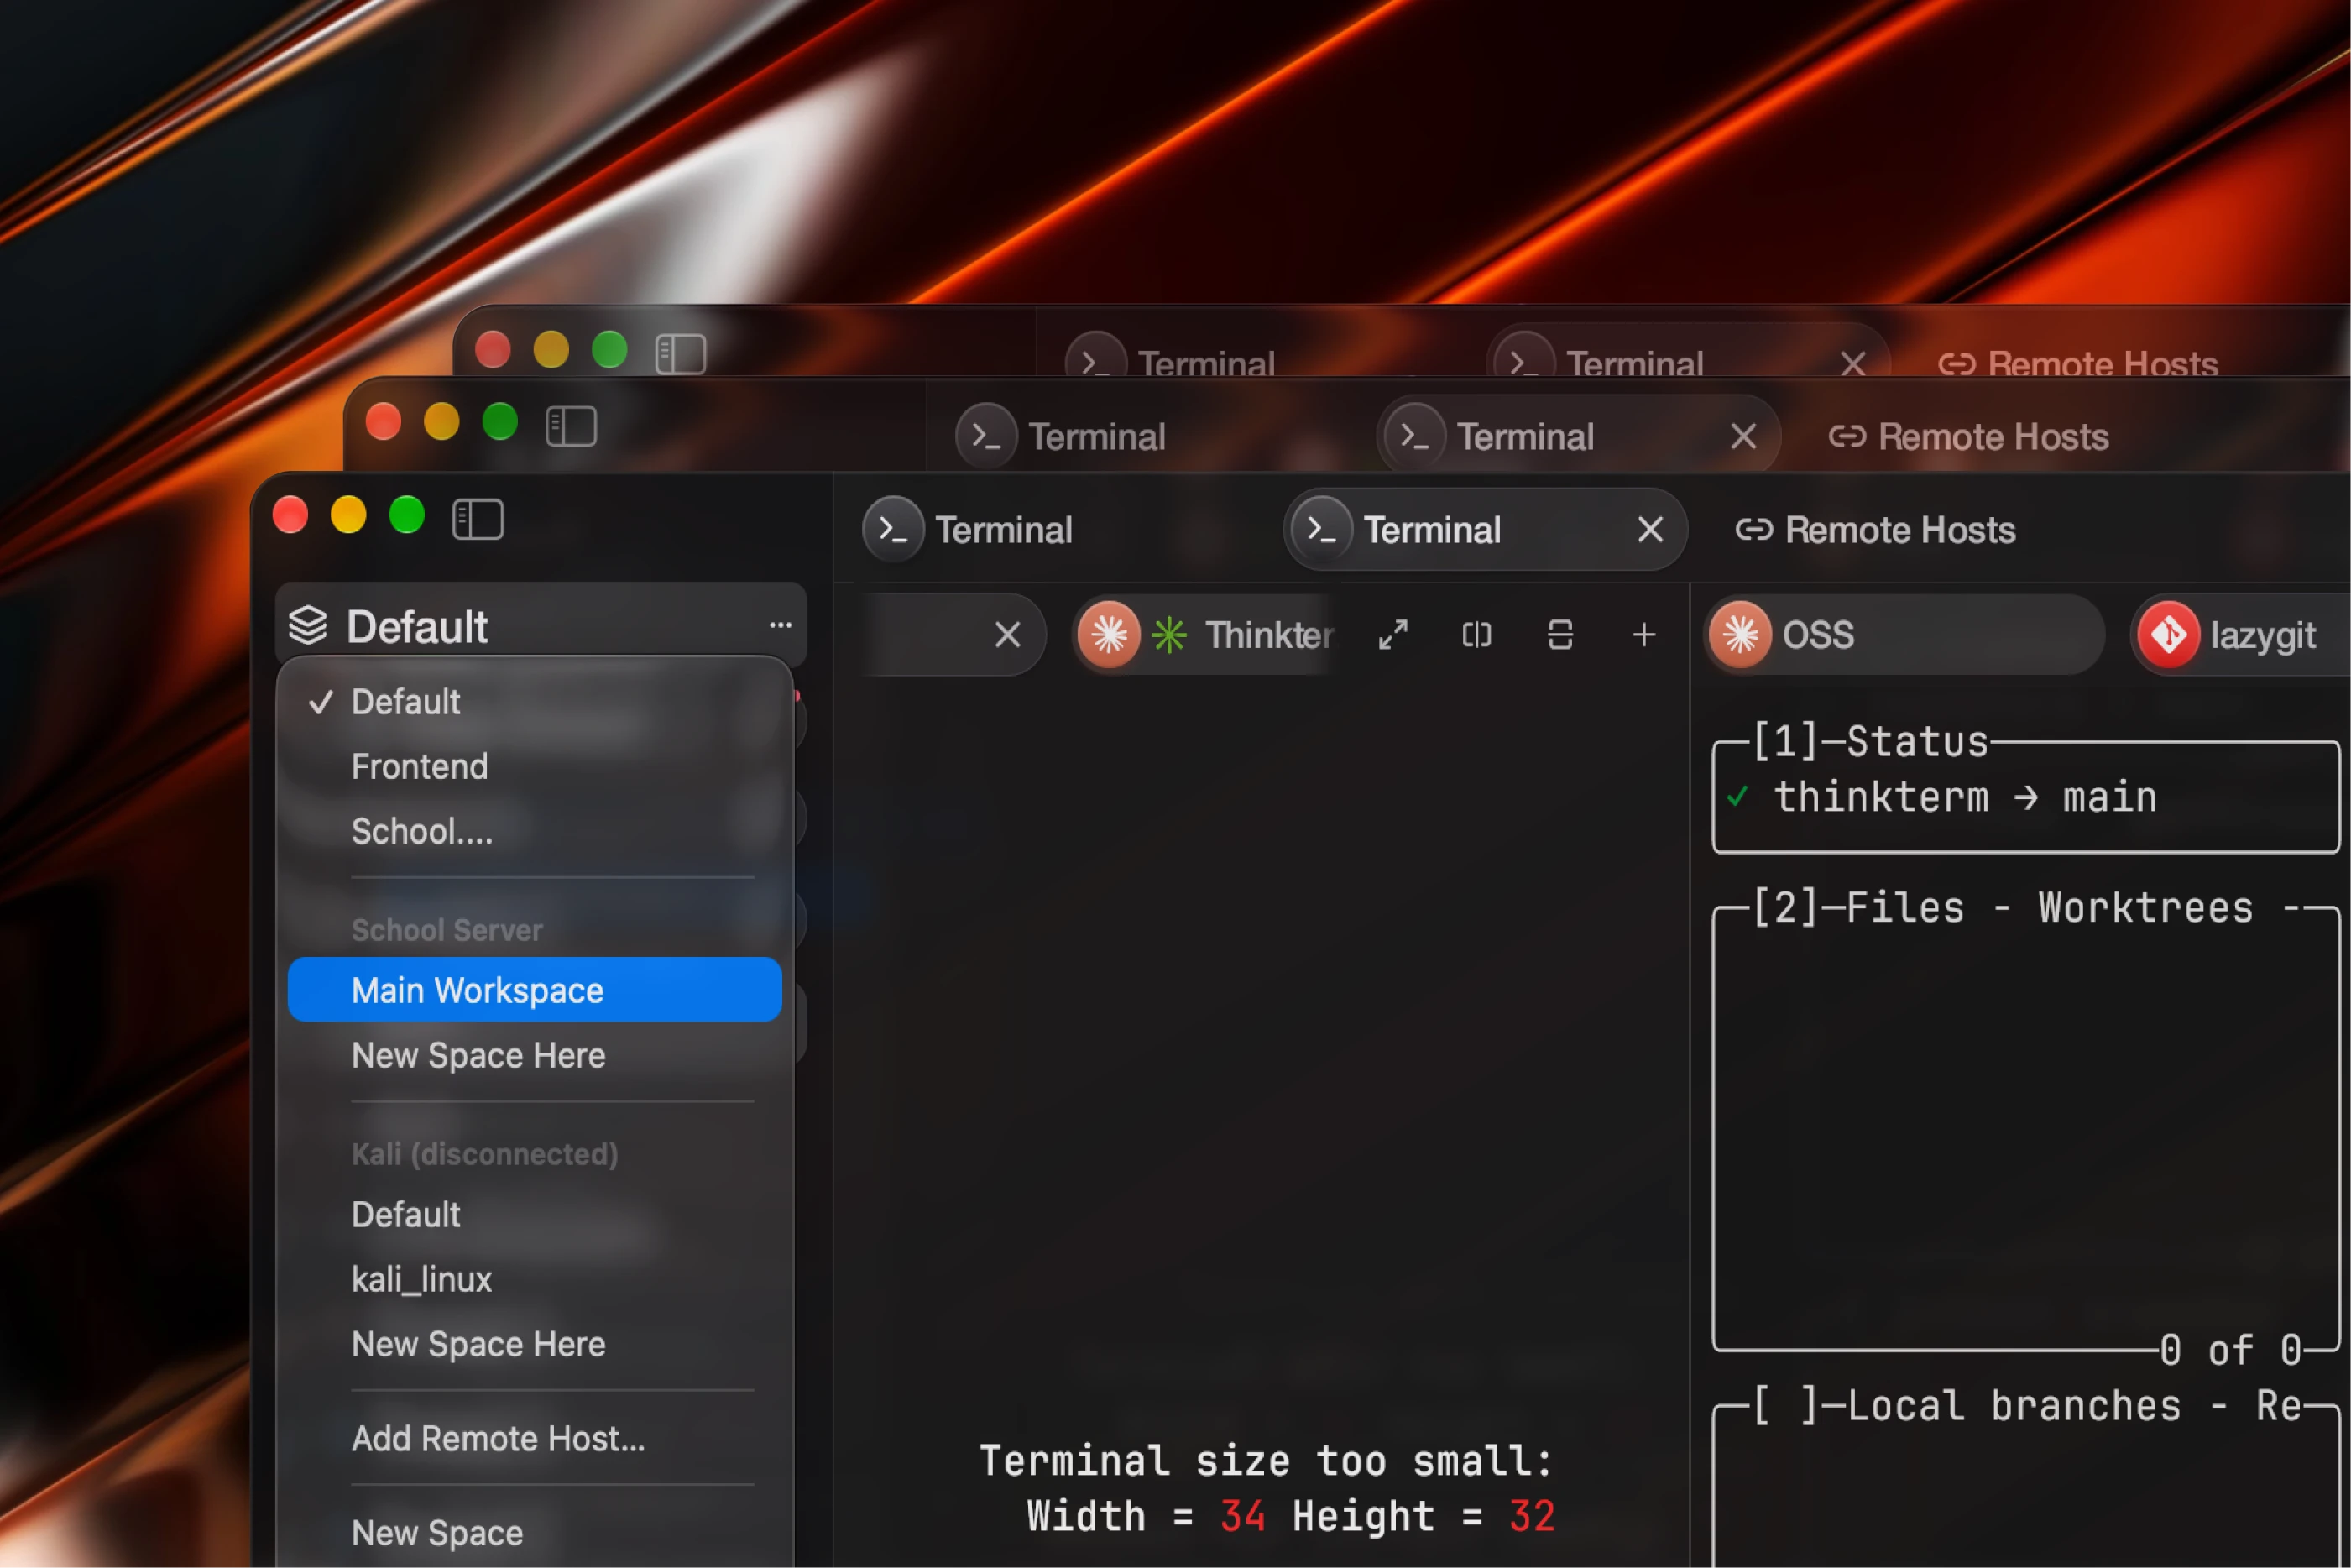Choose School.... space from menu
2351x1568 pixels.
534,832
